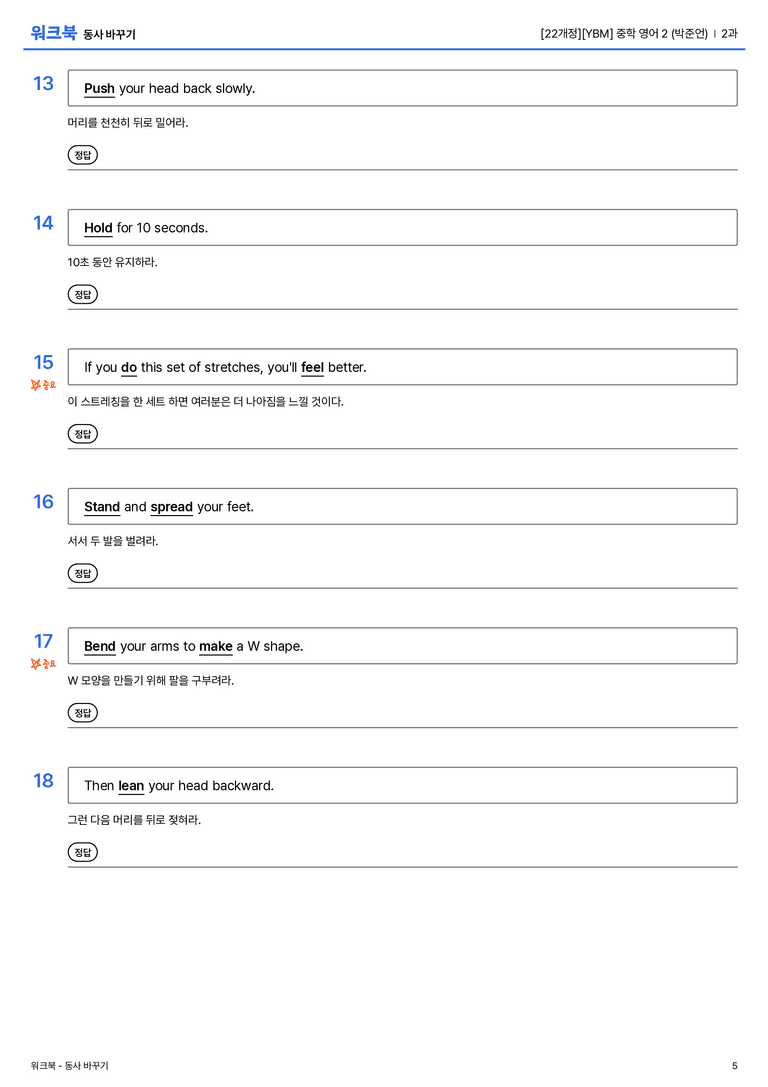Click the 정답 badge under question 14

(x=82, y=294)
